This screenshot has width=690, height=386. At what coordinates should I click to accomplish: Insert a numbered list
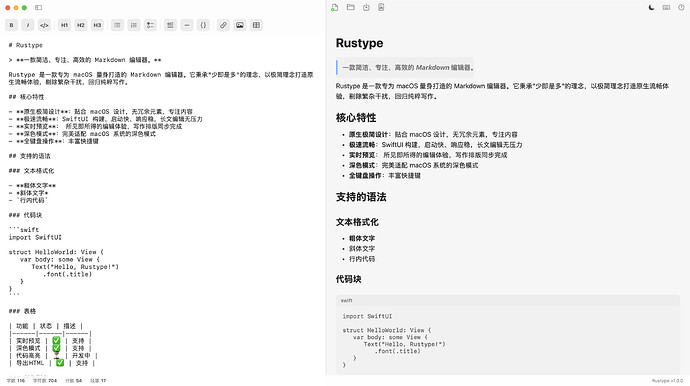click(x=134, y=25)
